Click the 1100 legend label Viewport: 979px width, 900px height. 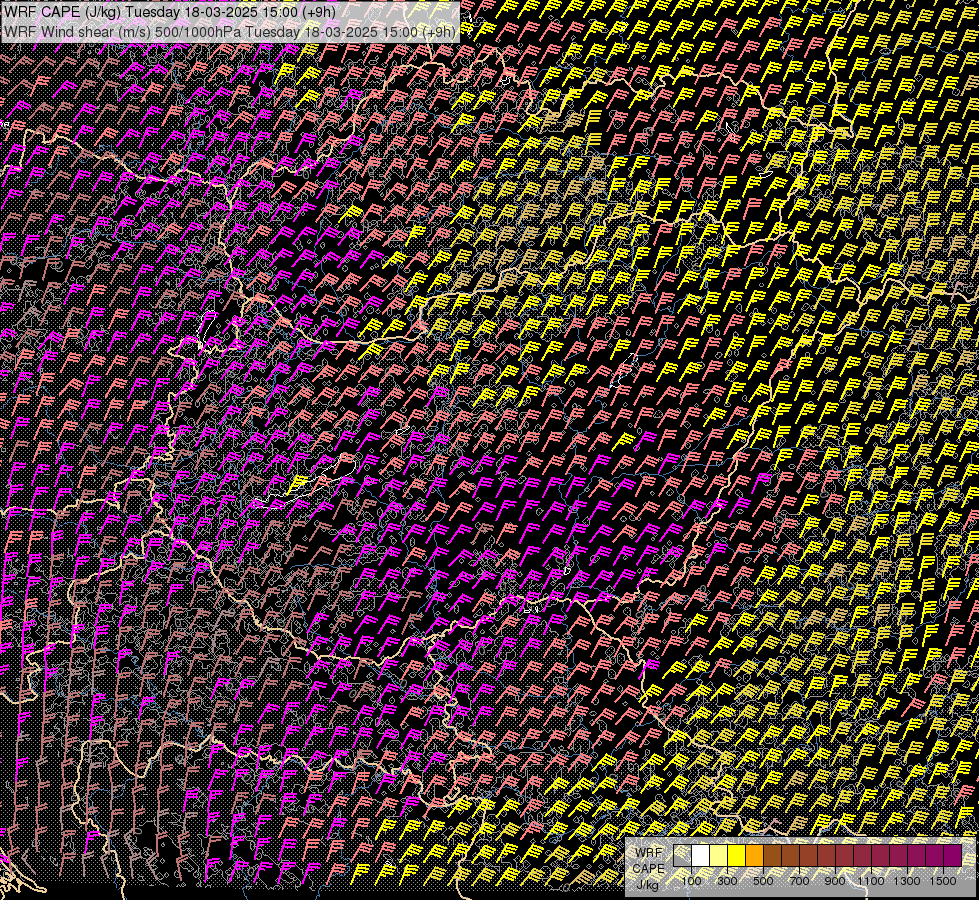point(870,881)
